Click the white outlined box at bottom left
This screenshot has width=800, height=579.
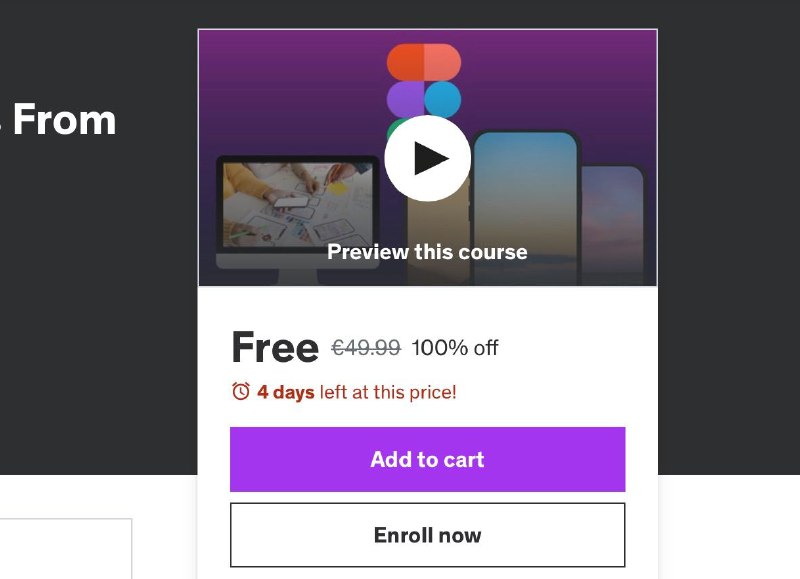coord(66,548)
